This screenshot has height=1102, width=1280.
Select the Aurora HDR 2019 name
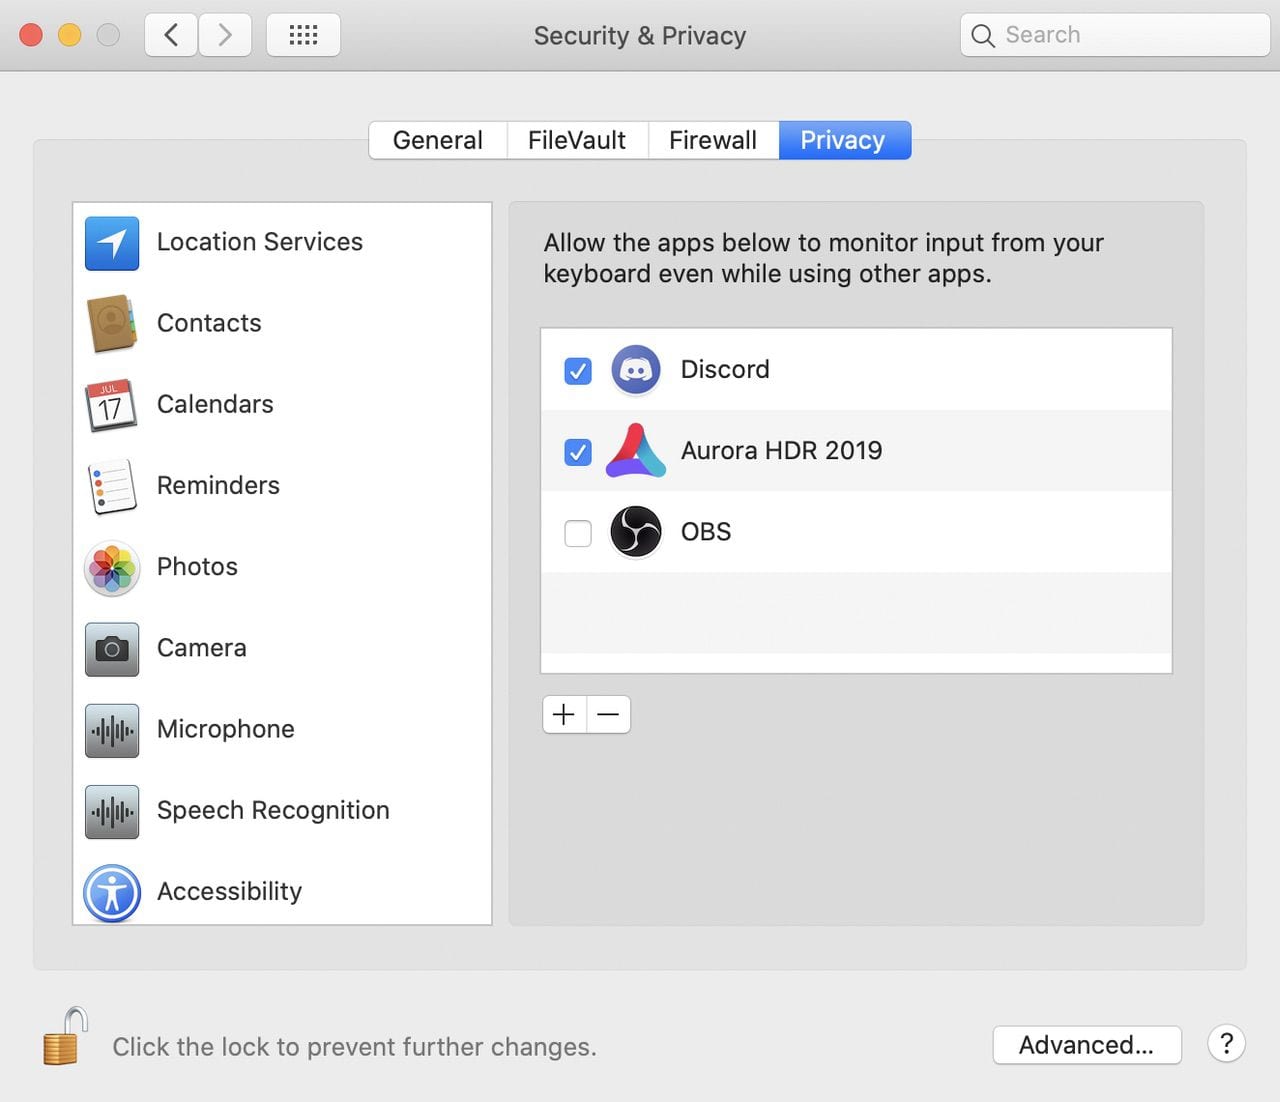[x=782, y=450]
